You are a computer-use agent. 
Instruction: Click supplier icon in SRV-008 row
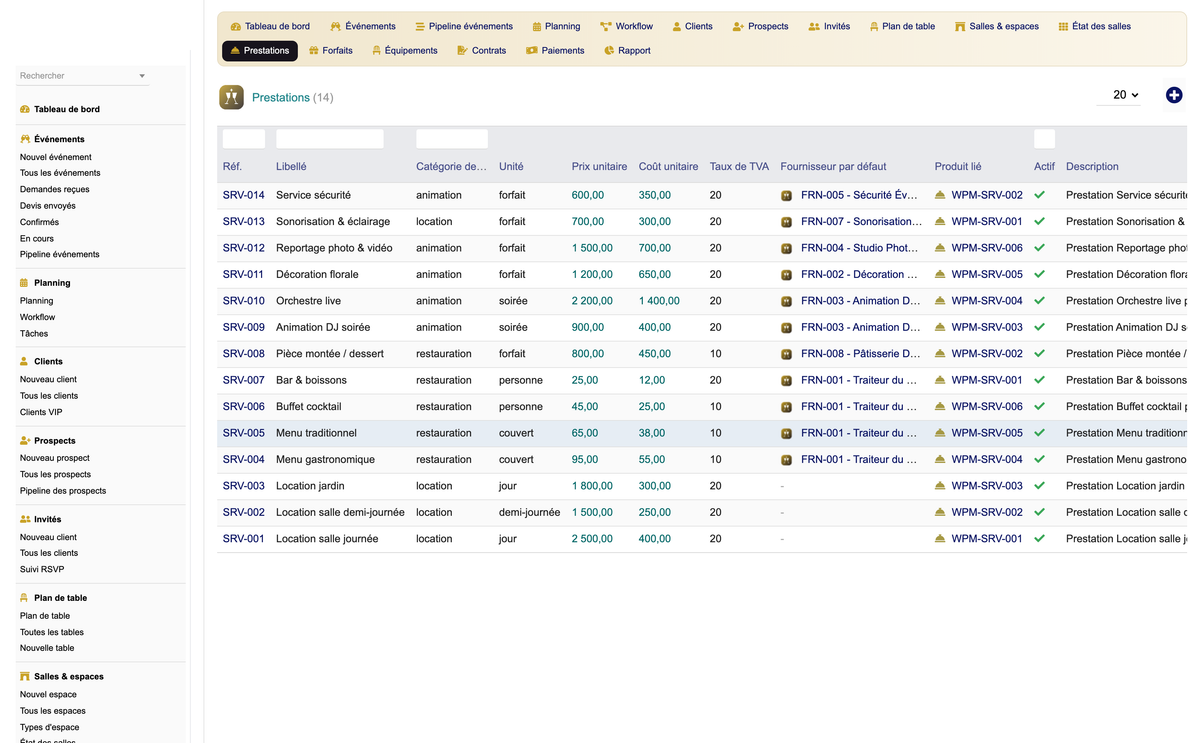pyautogui.click(x=787, y=354)
